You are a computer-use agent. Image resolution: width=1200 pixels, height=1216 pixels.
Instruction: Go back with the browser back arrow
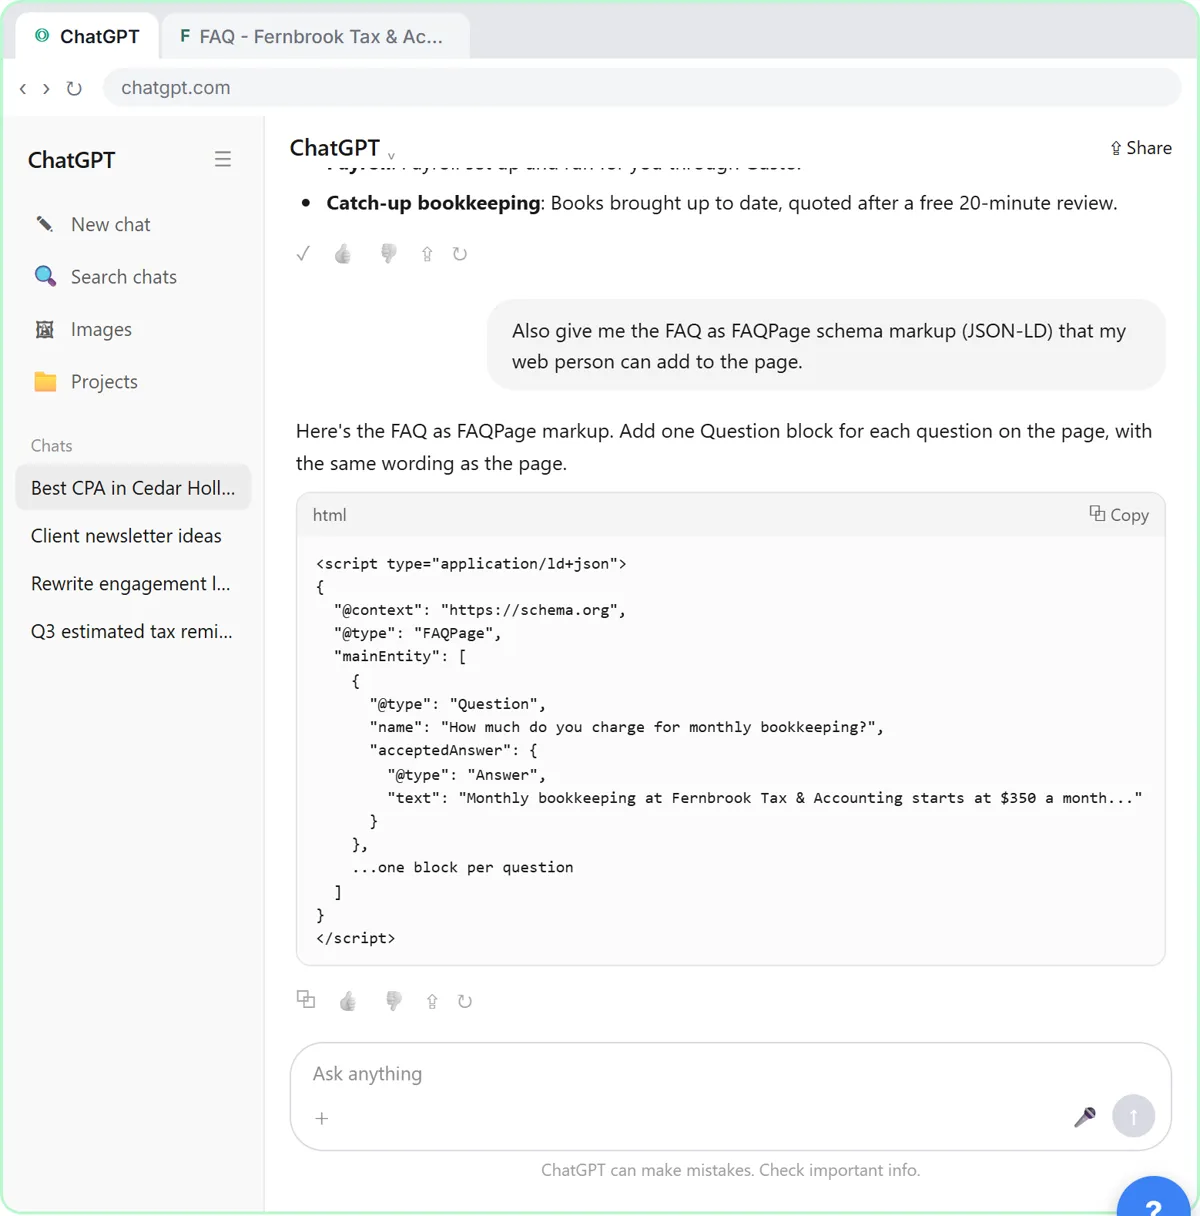23,88
